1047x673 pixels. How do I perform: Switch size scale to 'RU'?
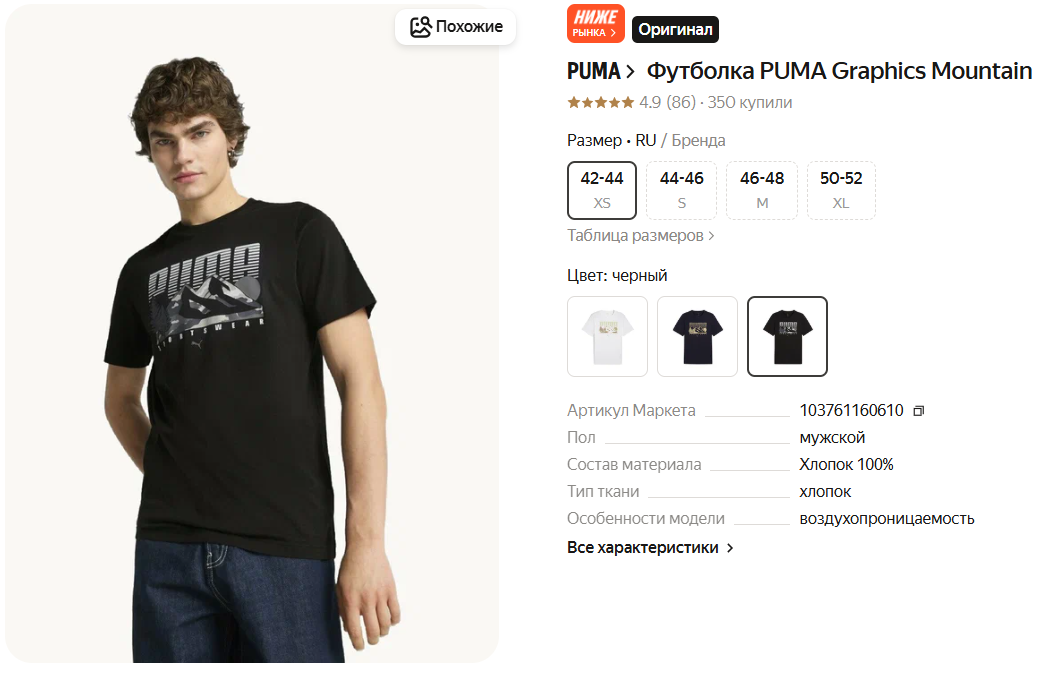(x=646, y=141)
